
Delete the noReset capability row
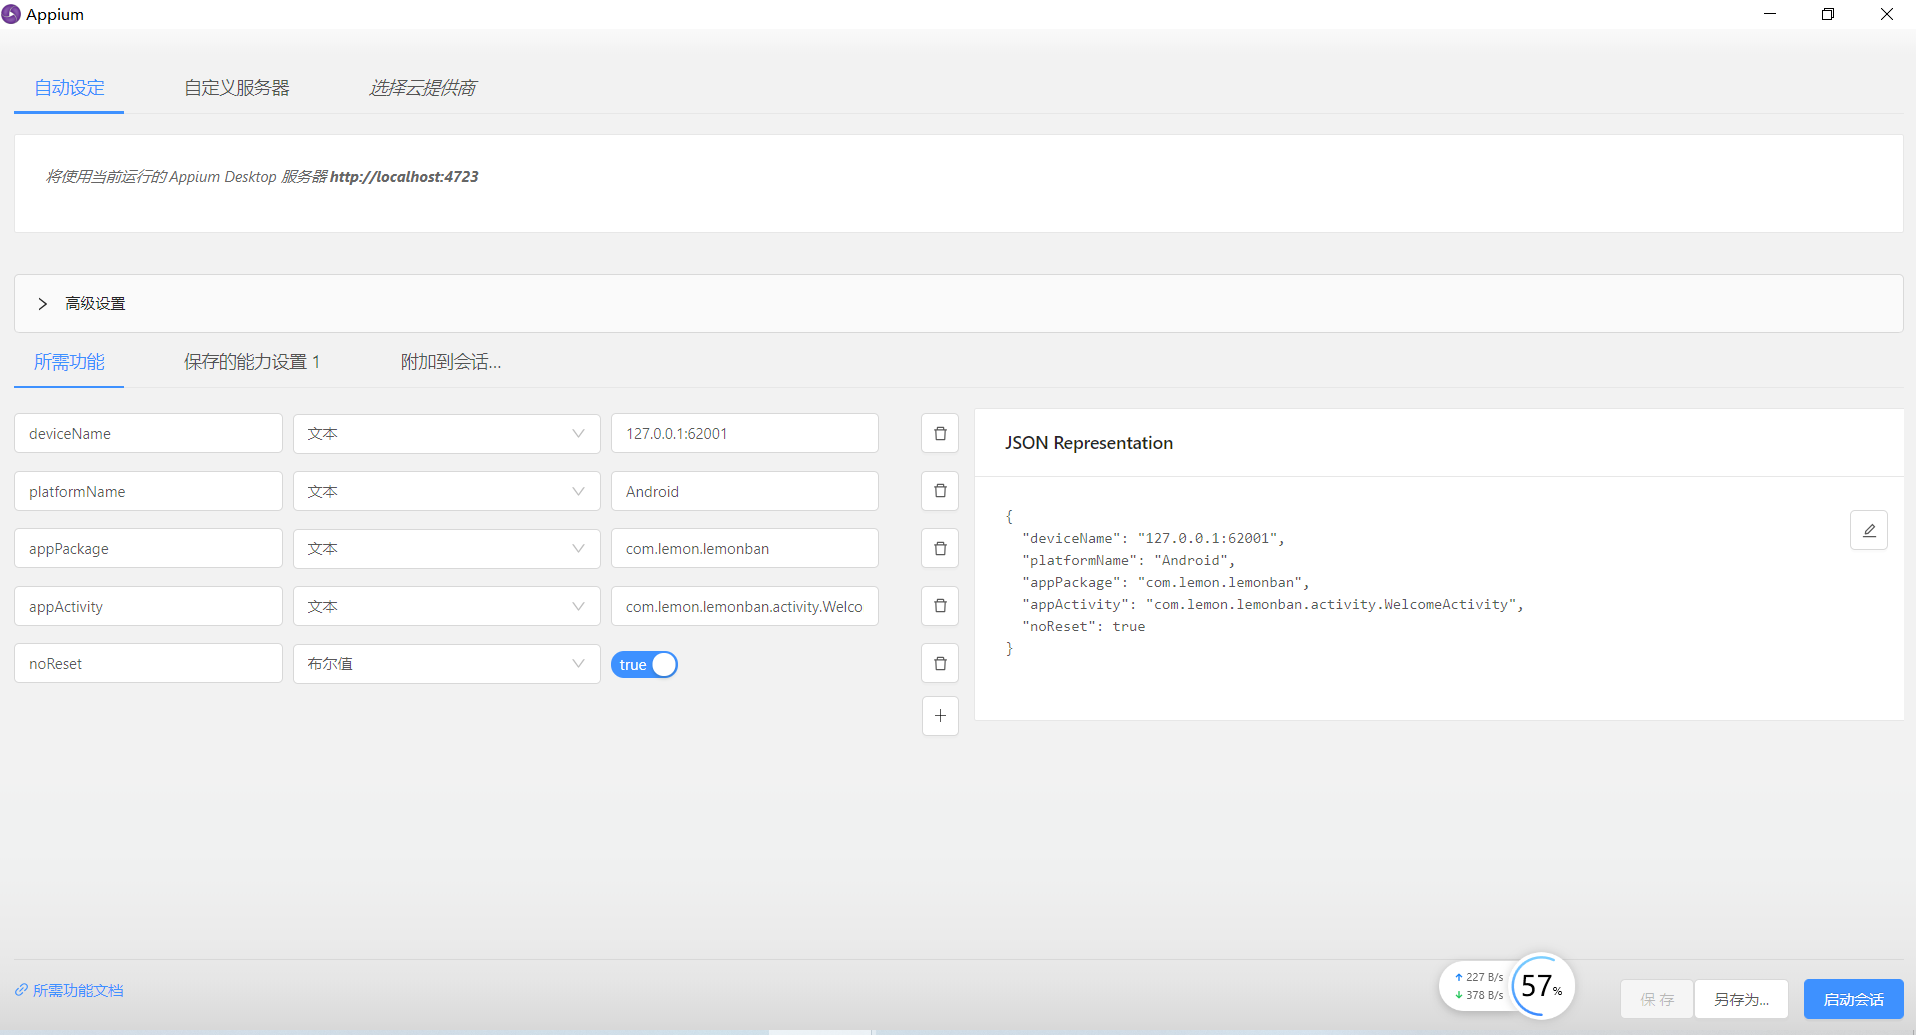click(940, 663)
